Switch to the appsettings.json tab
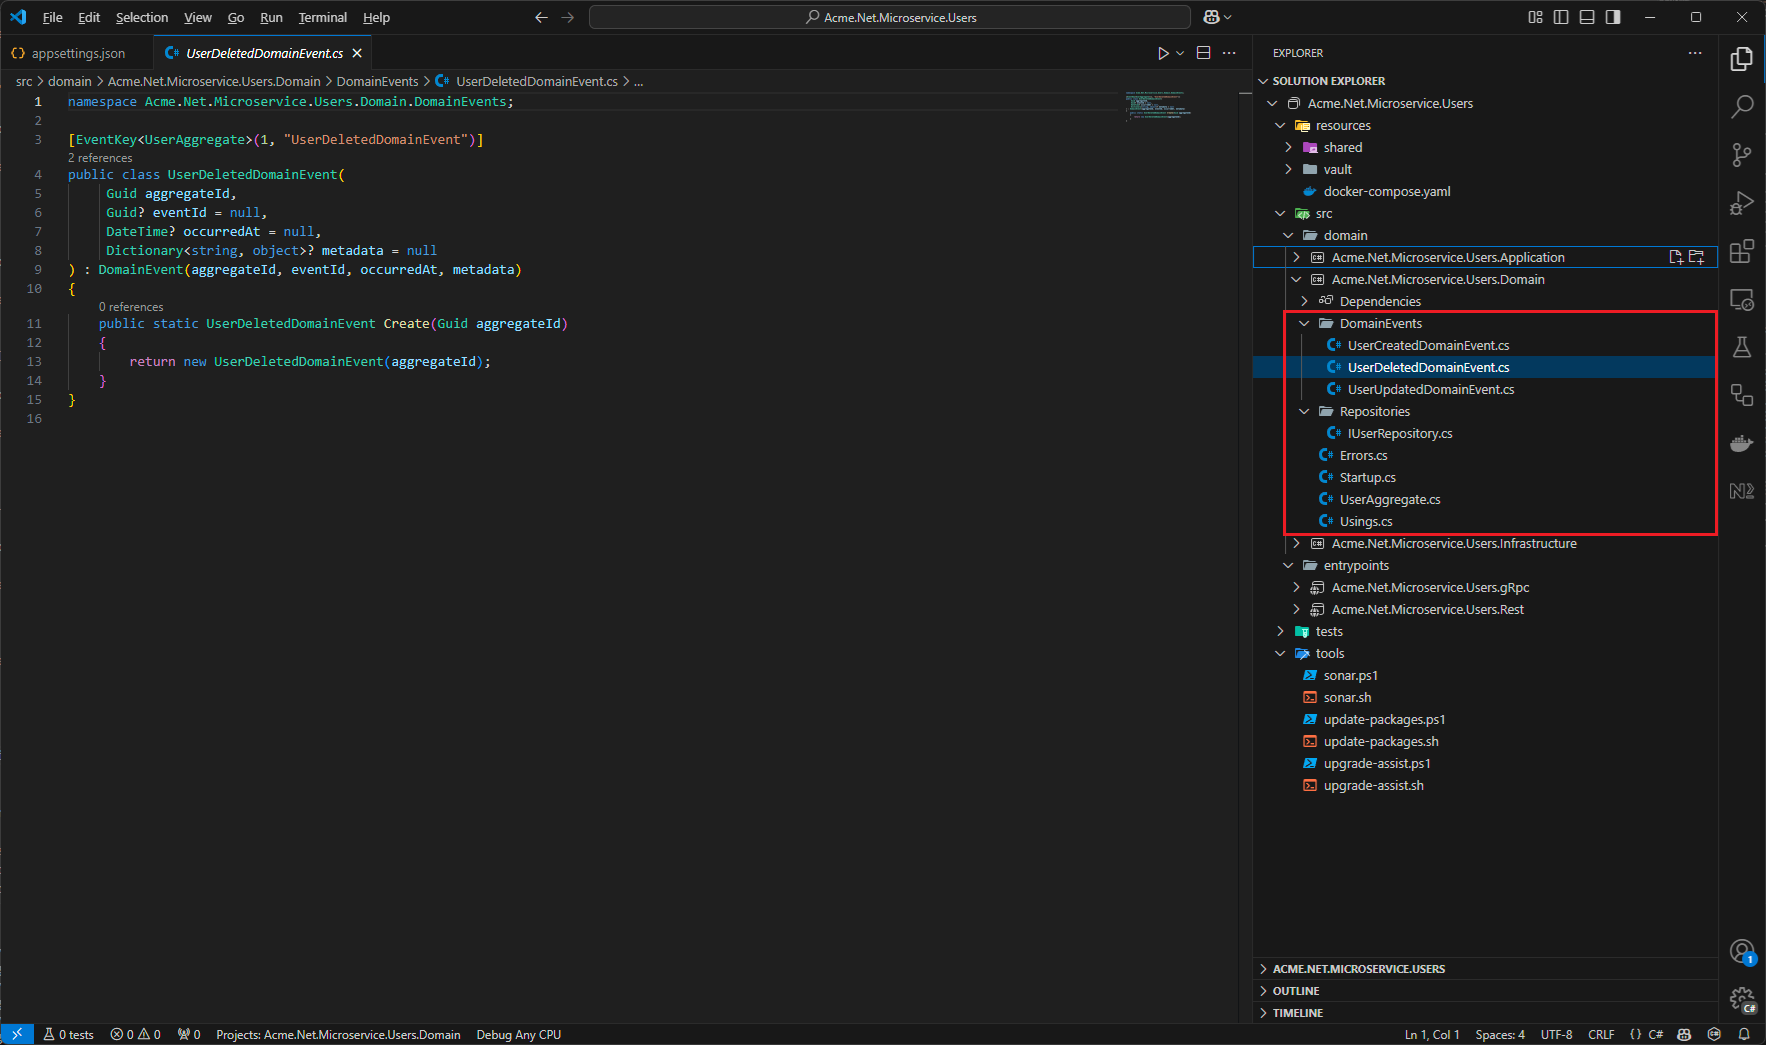 [78, 53]
